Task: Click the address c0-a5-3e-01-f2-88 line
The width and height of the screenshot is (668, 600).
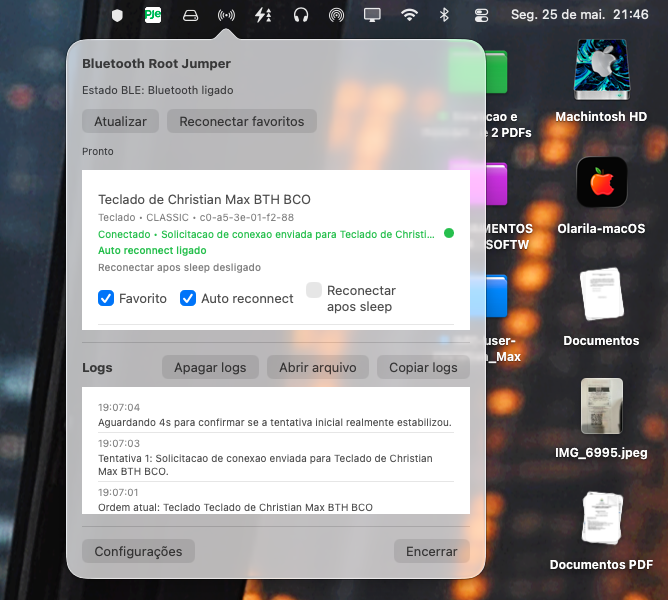Action: 196,217
